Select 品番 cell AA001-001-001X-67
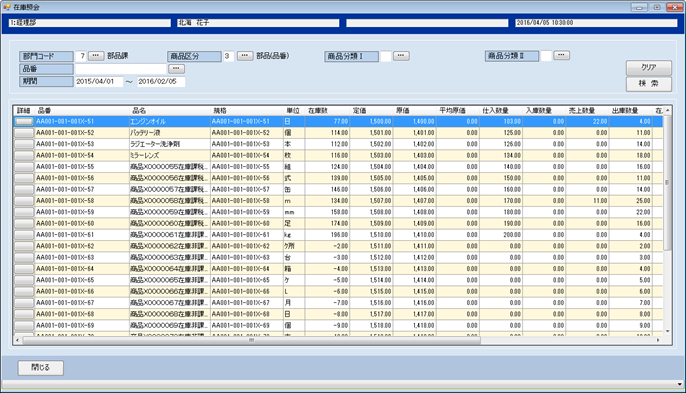 tap(82, 303)
